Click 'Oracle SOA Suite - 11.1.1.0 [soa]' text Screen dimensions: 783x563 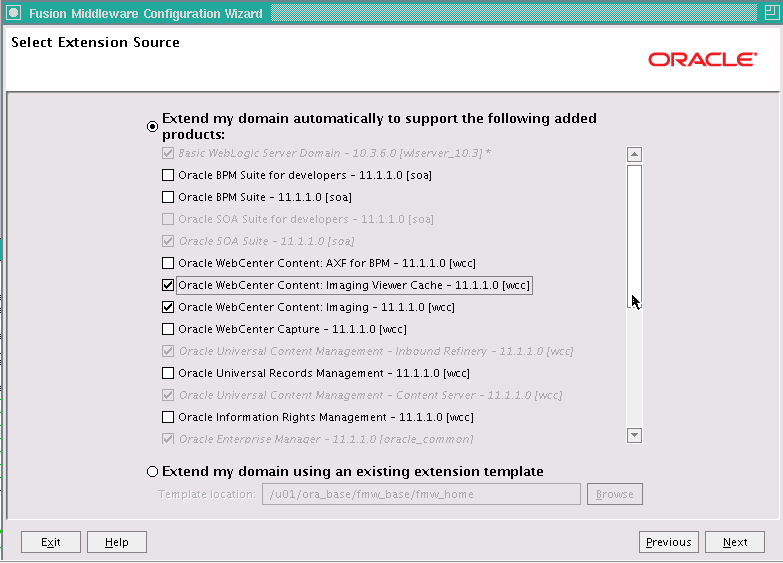tap(267, 241)
